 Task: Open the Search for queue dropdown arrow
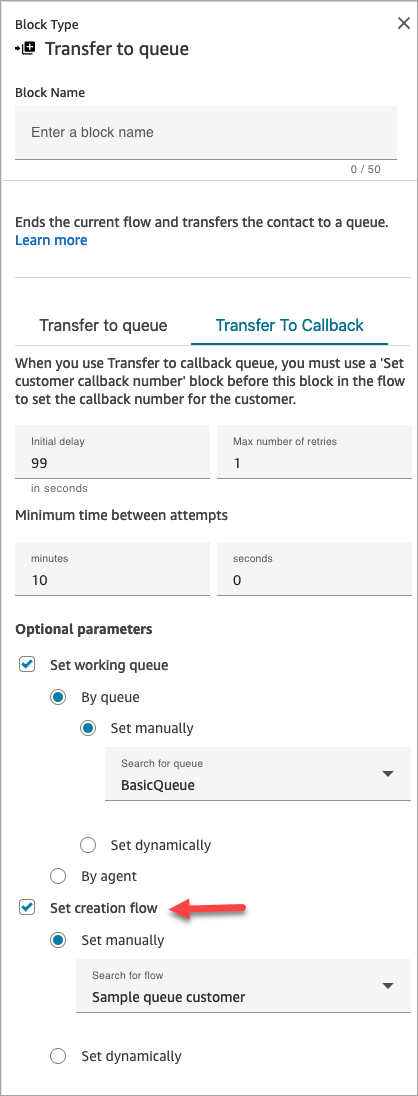[x=388, y=774]
